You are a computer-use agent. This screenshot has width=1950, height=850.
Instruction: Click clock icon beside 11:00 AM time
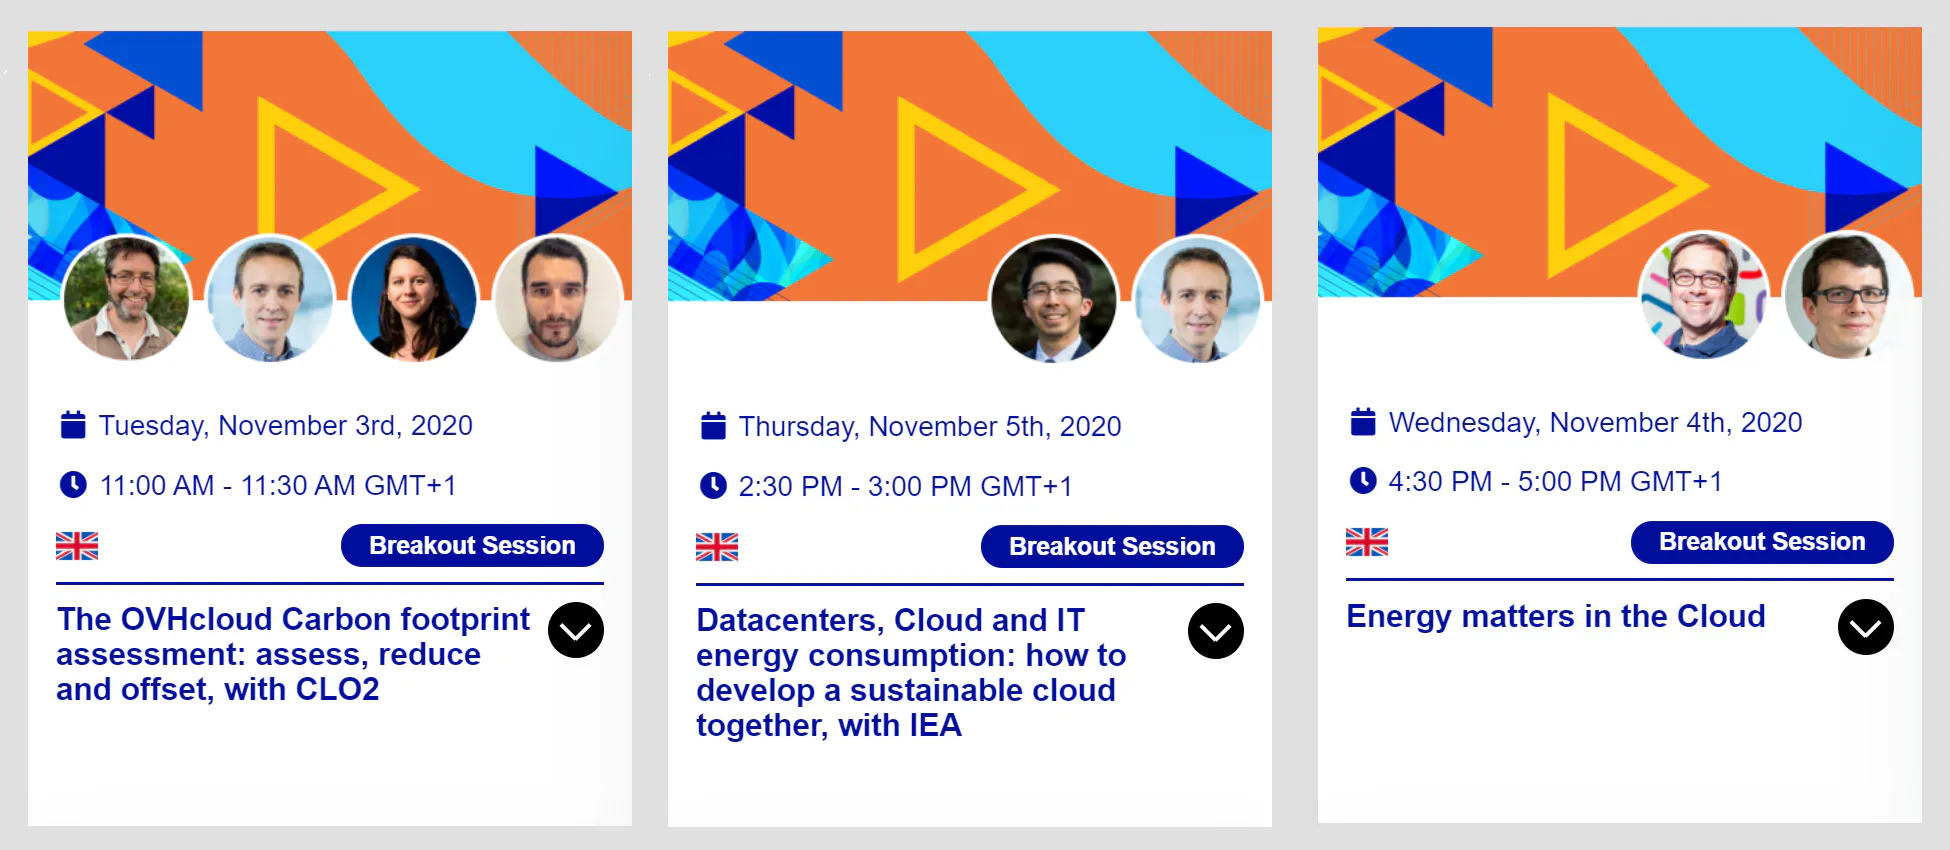pyautogui.click(x=73, y=485)
